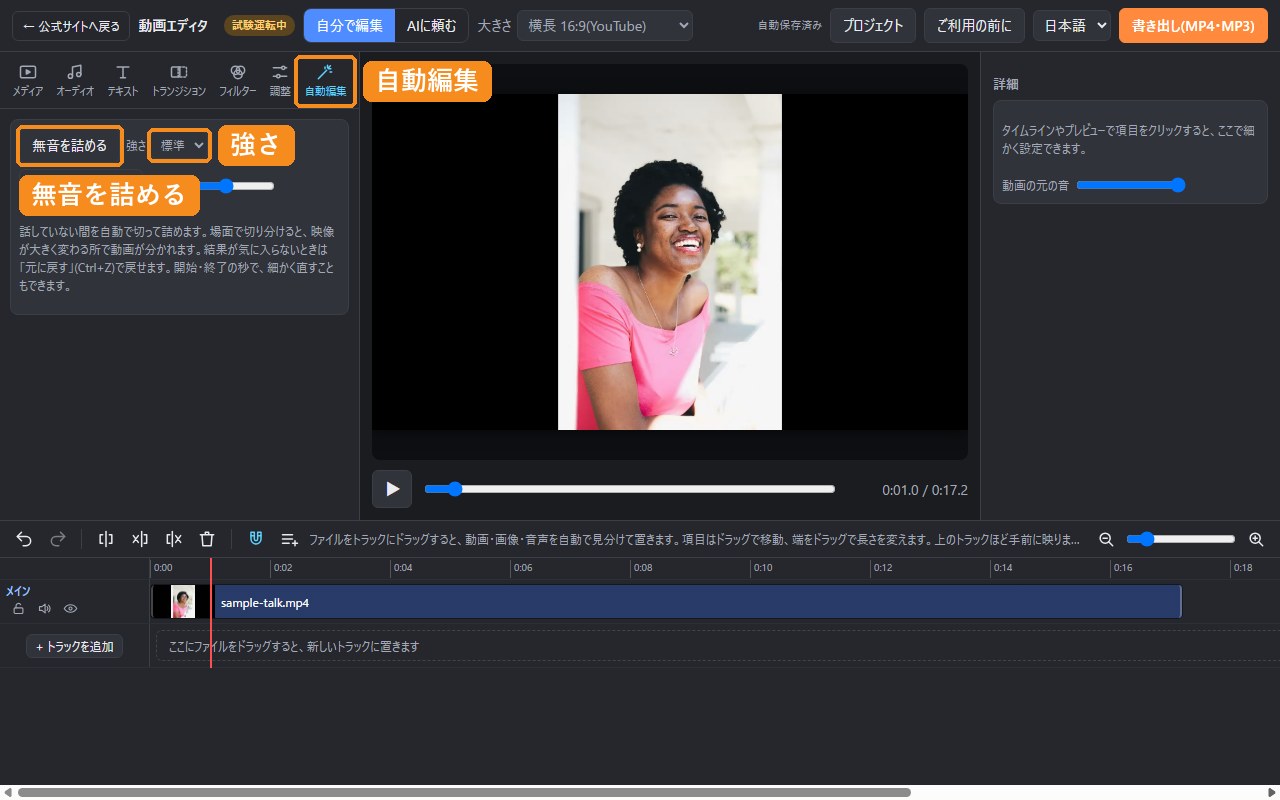Mute the メイン track speaker icon
Viewport: 1280px width, 800px height.
[x=44, y=608]
